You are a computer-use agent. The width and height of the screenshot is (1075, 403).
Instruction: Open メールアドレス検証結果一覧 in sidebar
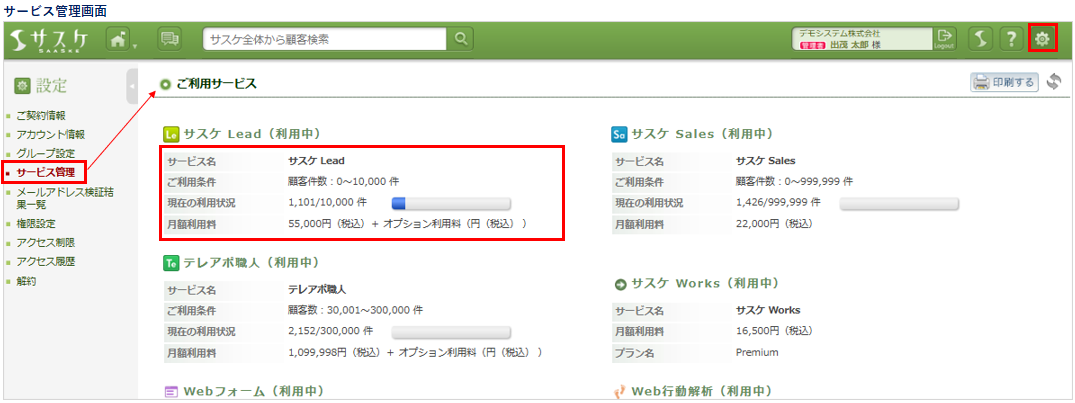pos(65,198)
